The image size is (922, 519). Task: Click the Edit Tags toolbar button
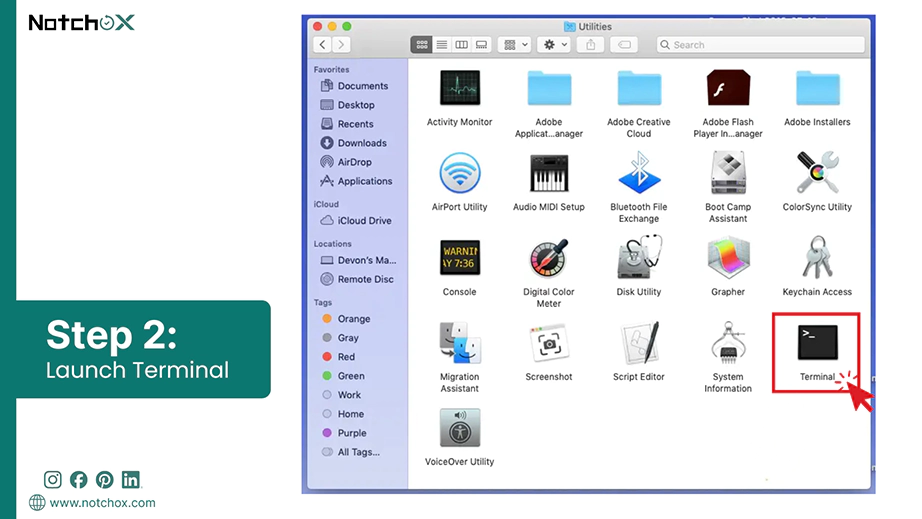click(624, 45)
